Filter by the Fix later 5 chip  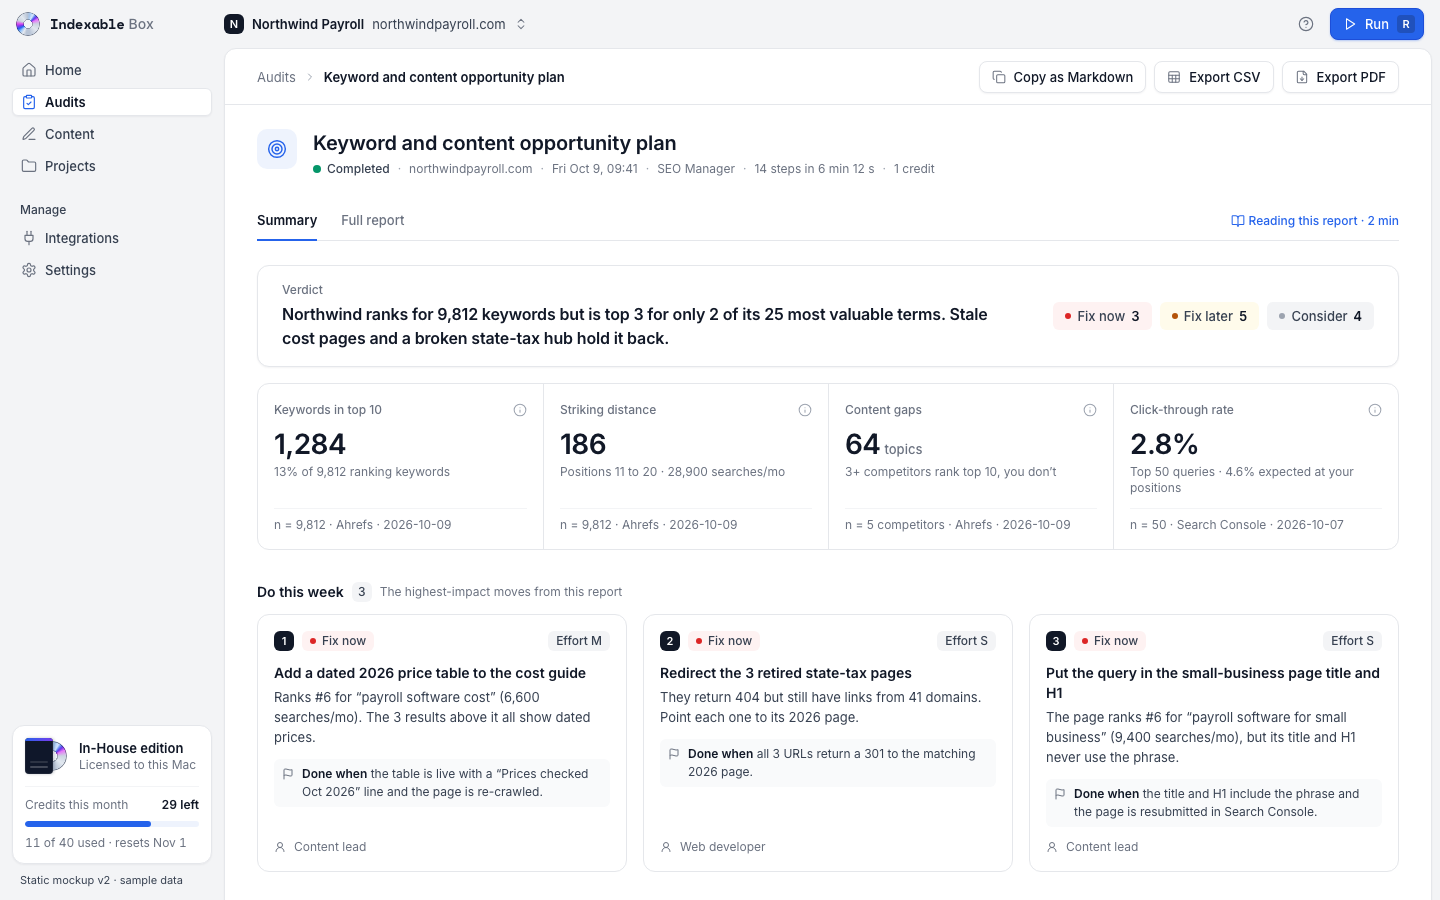click(1209, 316)
